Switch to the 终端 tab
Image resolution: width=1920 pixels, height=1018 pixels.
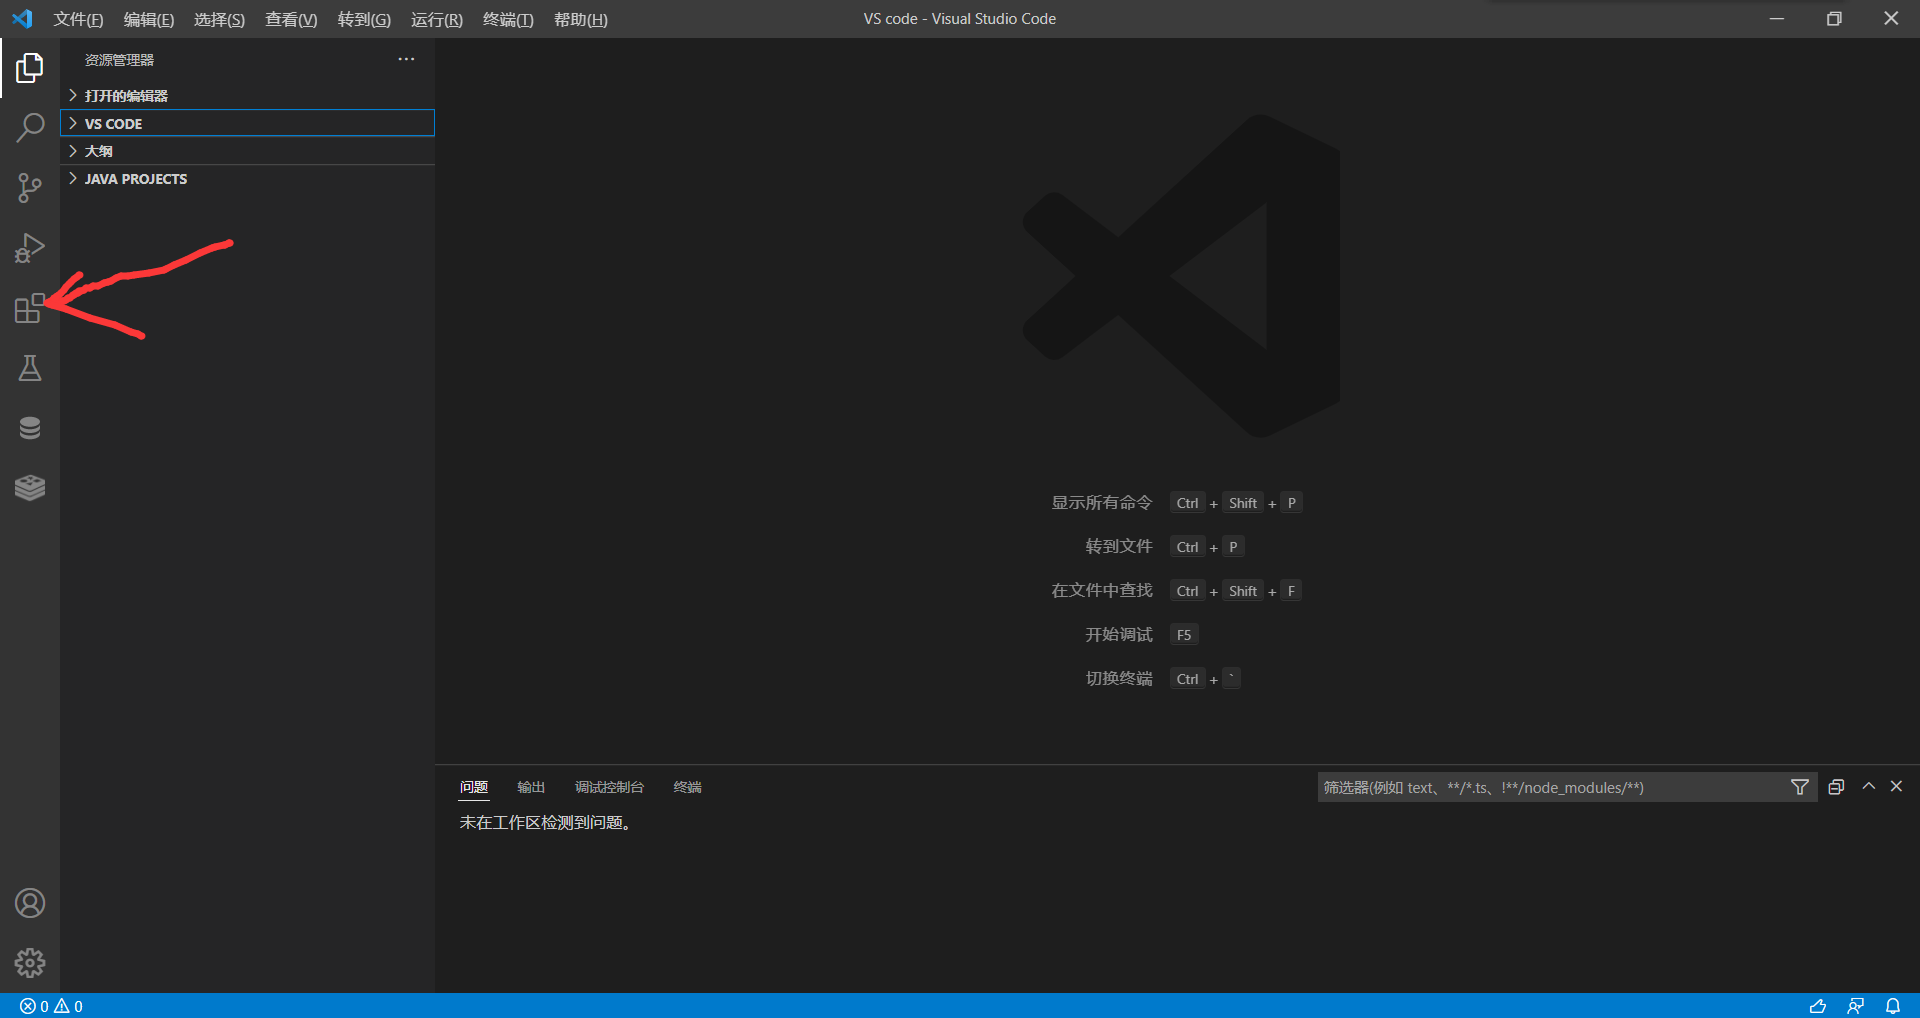click(686, 787)
